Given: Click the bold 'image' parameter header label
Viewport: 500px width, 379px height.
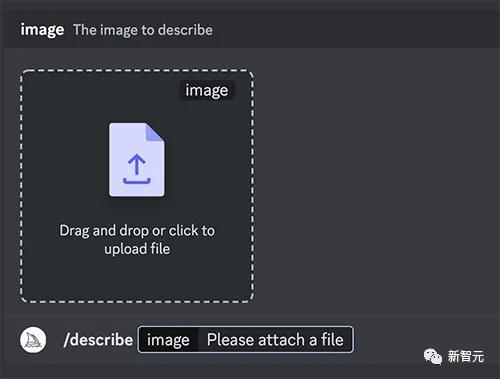Looking at the screenshot, I should tap(42, 30).
